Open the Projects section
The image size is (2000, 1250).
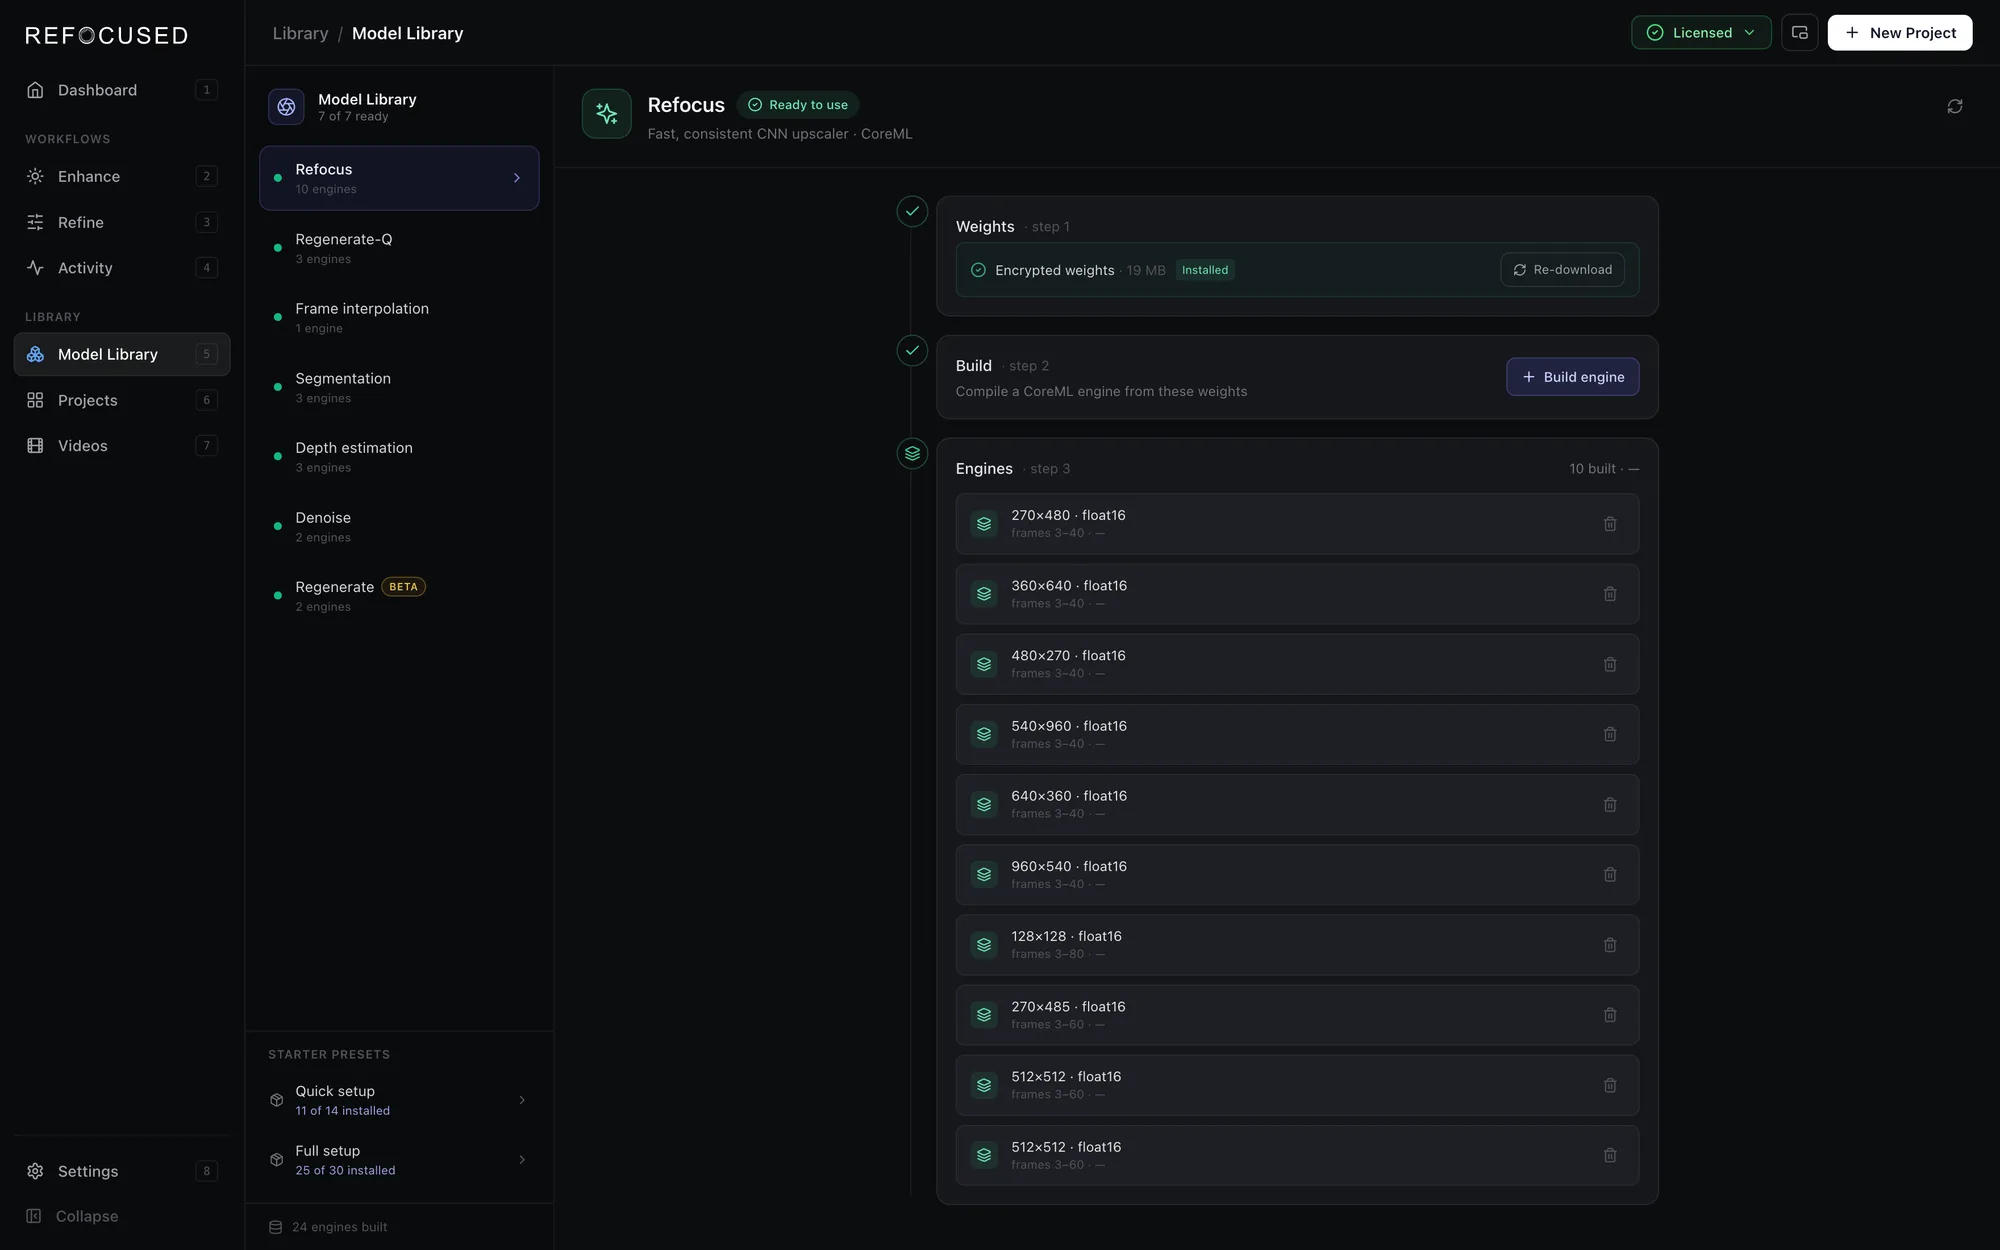click(x=122, y=400)
